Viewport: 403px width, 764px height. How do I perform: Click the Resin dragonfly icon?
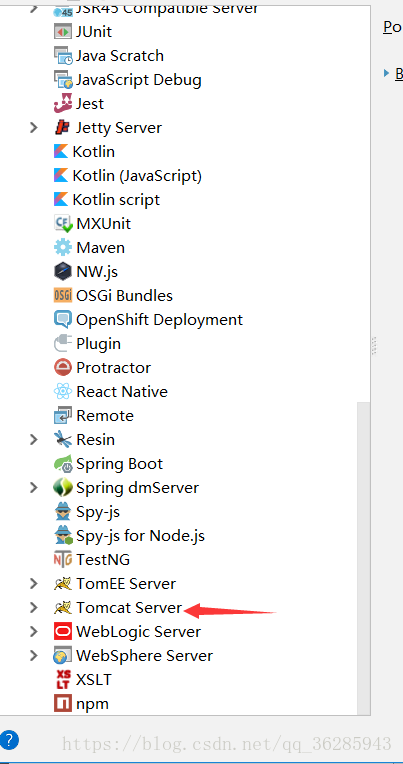tap(63, 439)
